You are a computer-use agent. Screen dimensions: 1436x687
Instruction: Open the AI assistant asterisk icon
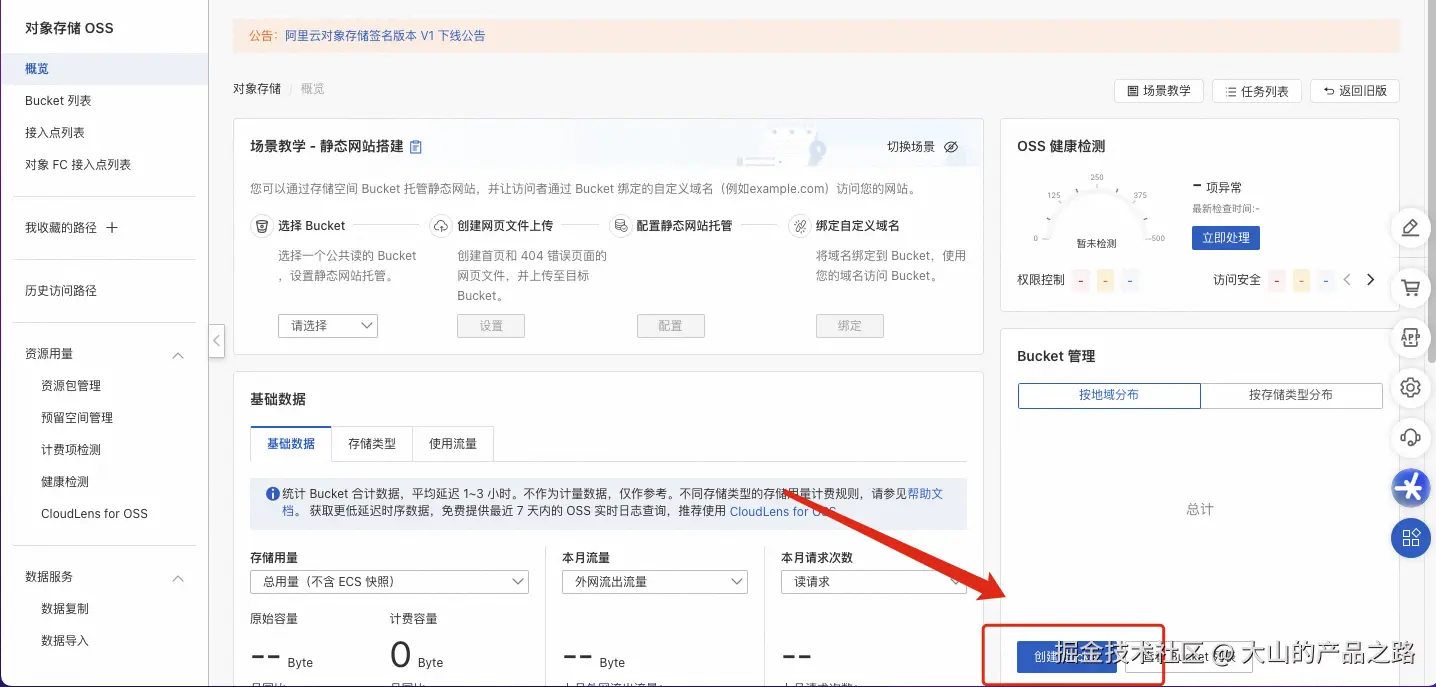point(1411,488)
